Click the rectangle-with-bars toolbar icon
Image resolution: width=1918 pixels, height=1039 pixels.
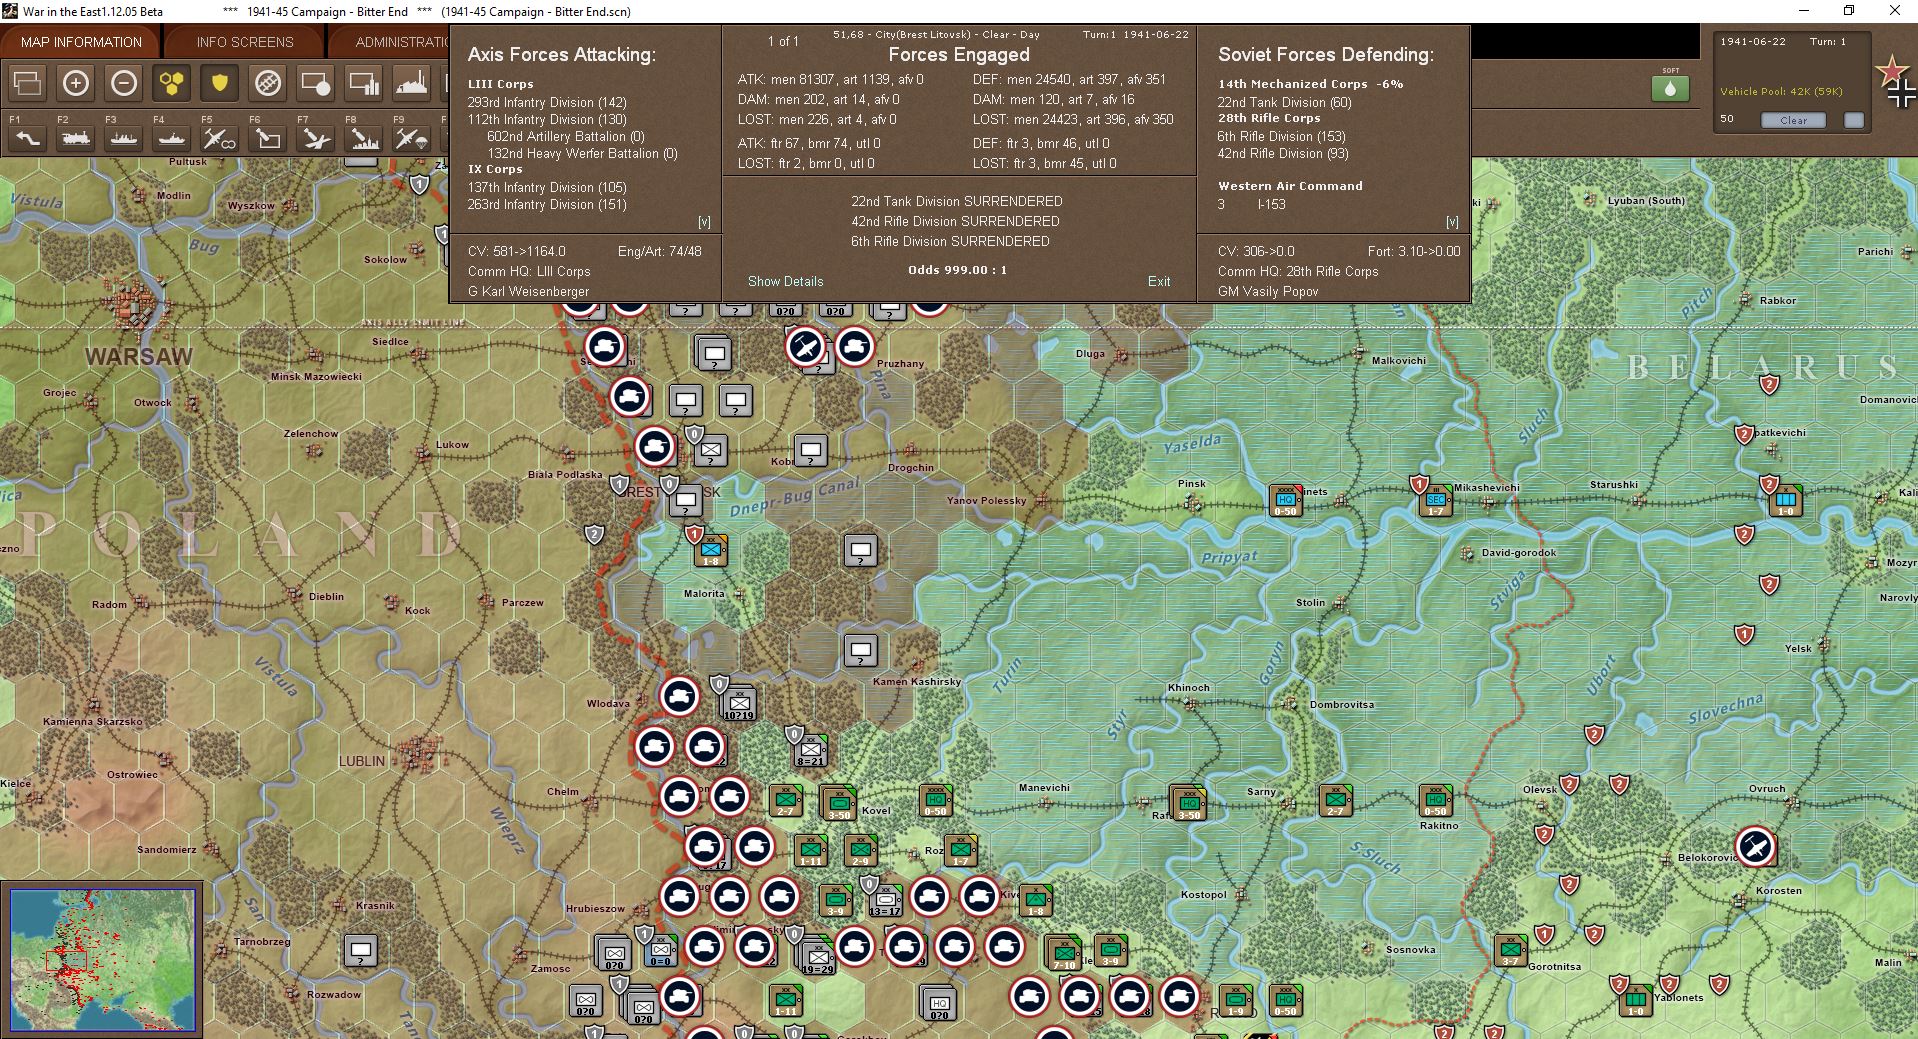pos(364,83)
